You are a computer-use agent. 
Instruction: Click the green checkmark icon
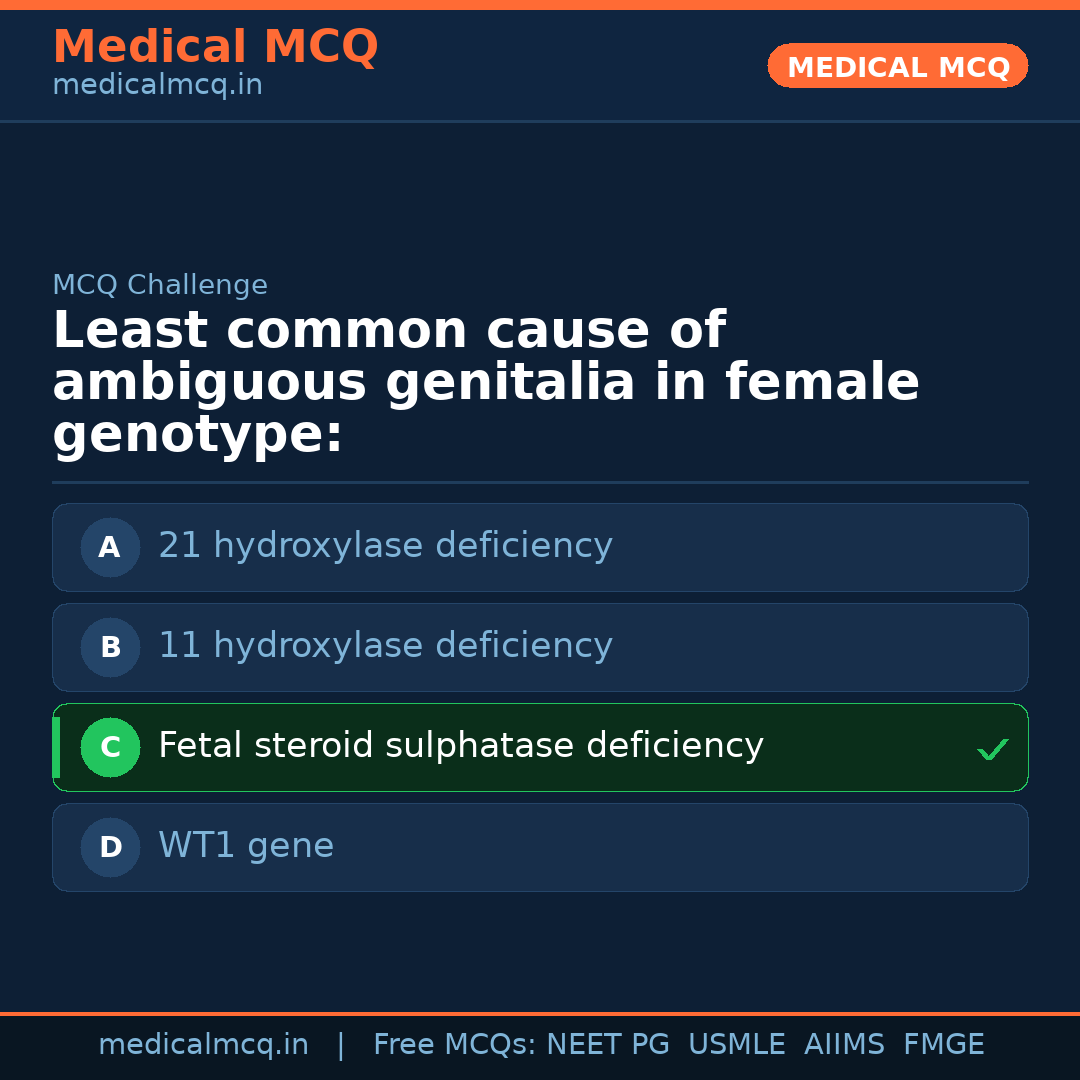tap(992, 749)
